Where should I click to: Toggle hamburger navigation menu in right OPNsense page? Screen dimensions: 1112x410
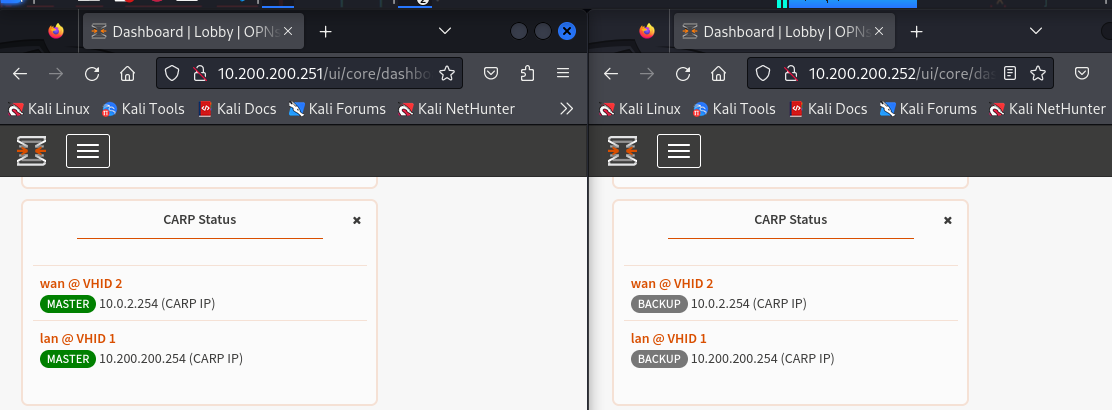(x=679, y=151)
